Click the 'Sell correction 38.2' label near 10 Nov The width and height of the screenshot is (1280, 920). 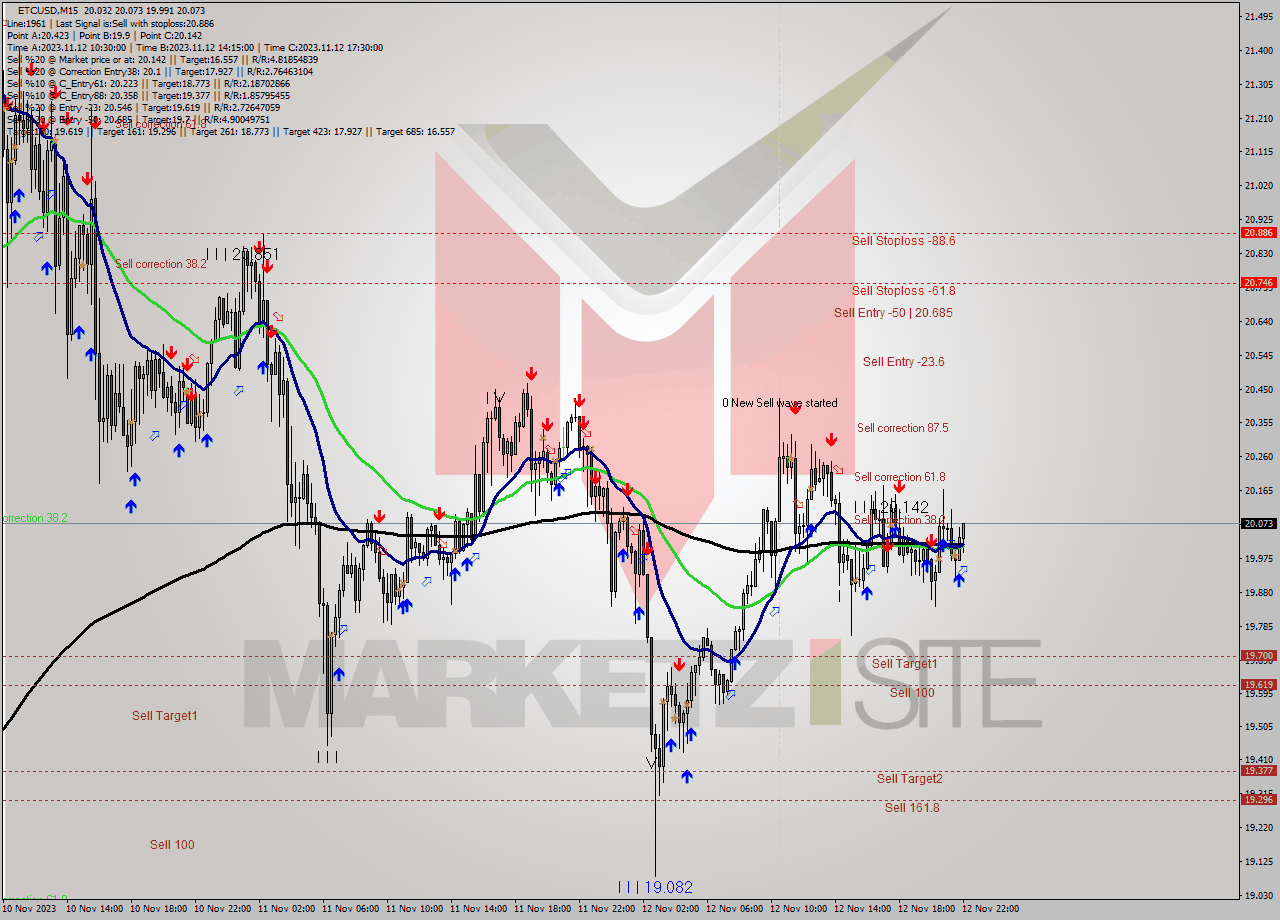point(161,264)
